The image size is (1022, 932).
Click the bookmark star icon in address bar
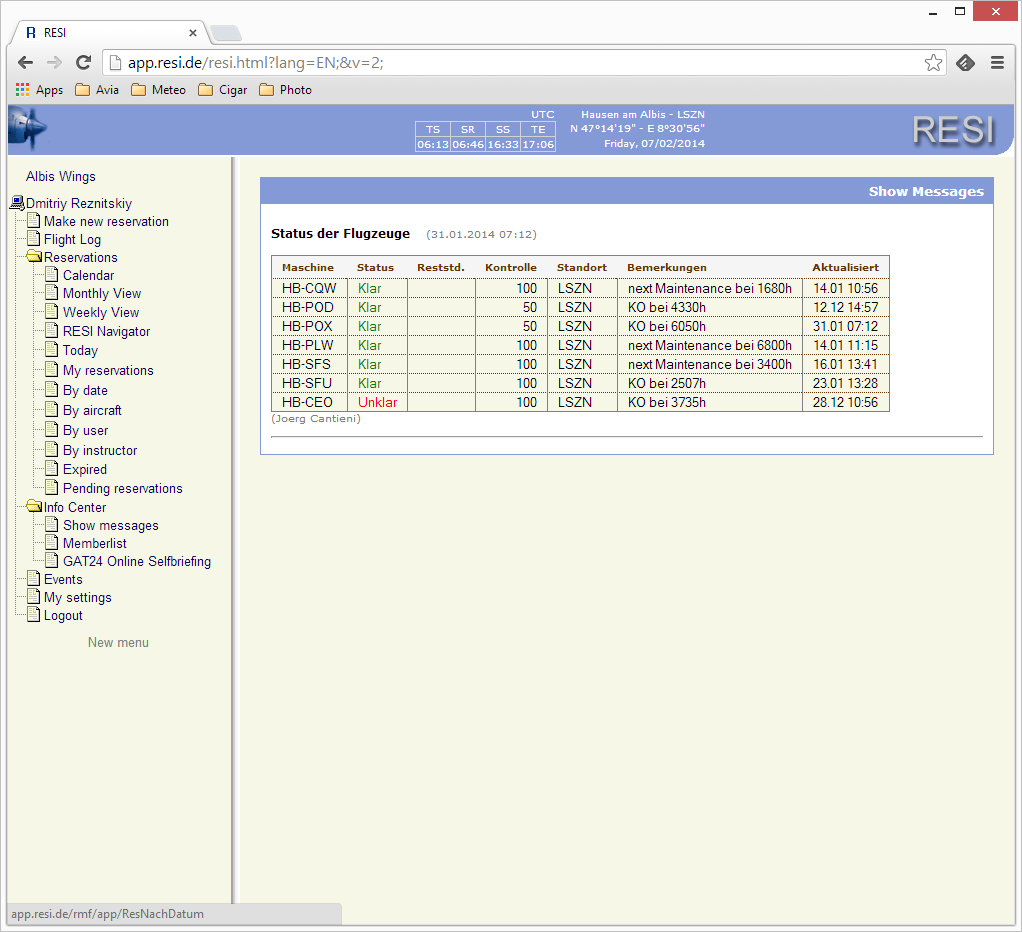932,63
